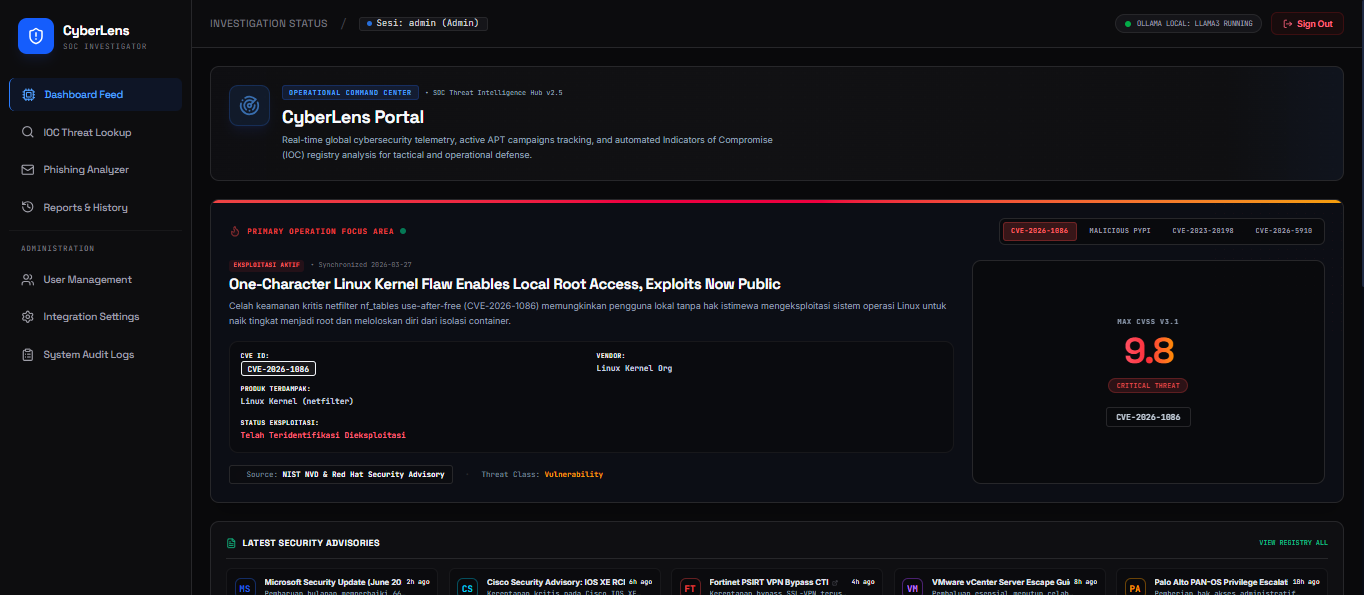The width and height of the screenshot is (1364, 595).
Task: Click the MS vendor icon
Action: coord(245,588)
